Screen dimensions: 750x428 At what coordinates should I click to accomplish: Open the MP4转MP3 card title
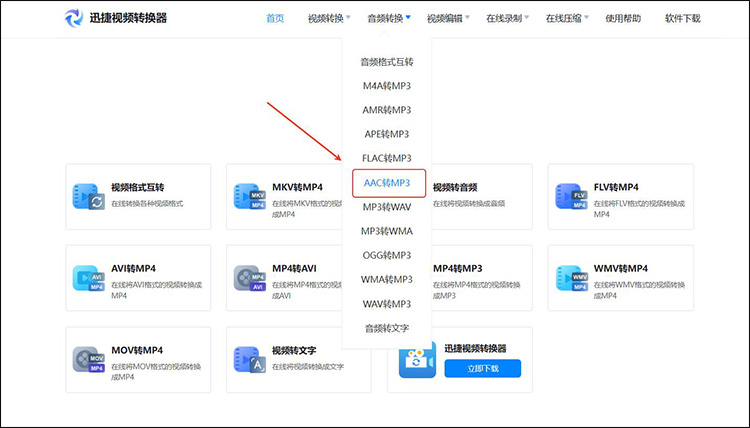click(x=457, y=269)
